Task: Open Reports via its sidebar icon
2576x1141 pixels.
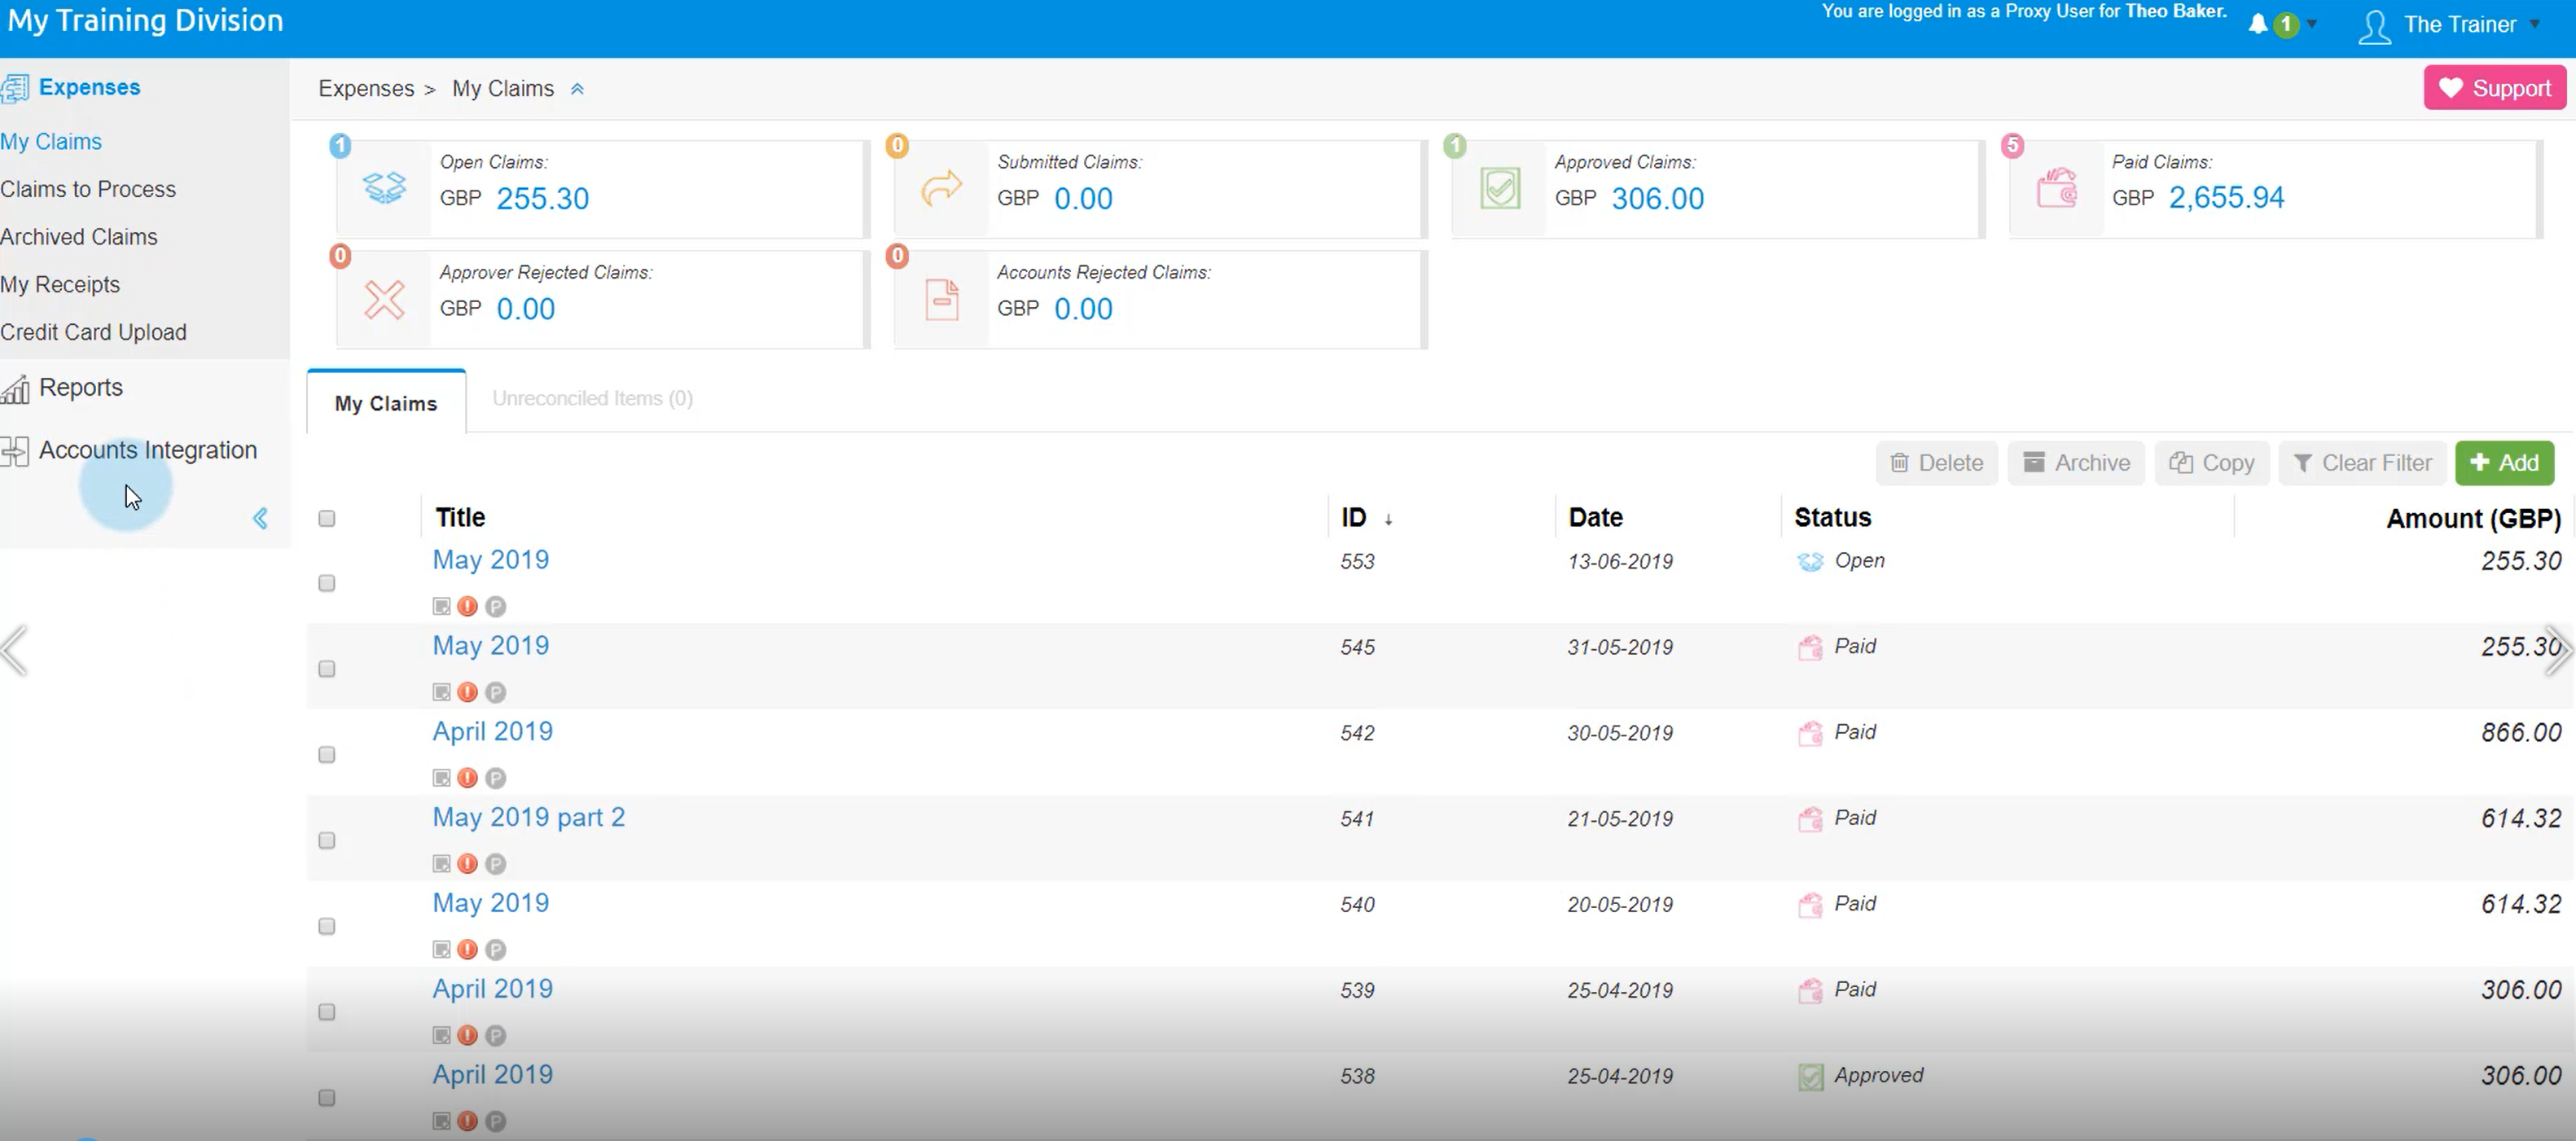Action: 16,388
